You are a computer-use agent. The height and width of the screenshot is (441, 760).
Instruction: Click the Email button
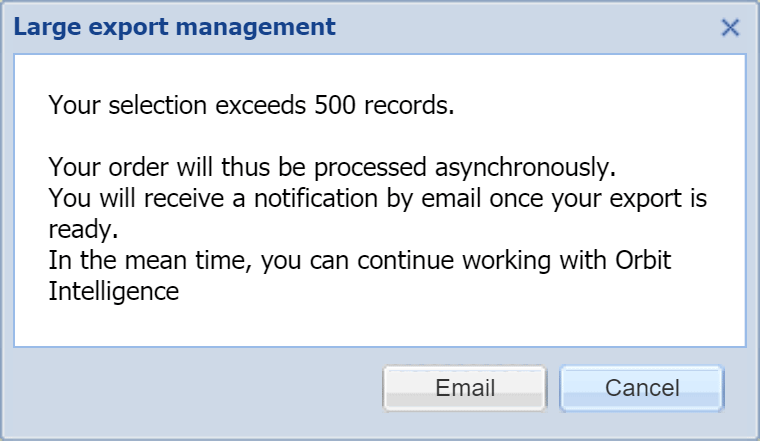(x=464, y=388)
